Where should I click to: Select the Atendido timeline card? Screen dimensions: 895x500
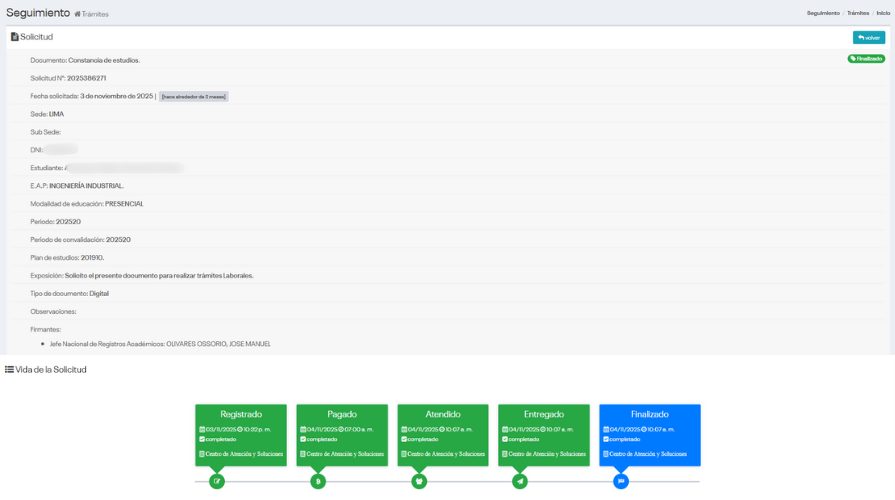point(442,434)
